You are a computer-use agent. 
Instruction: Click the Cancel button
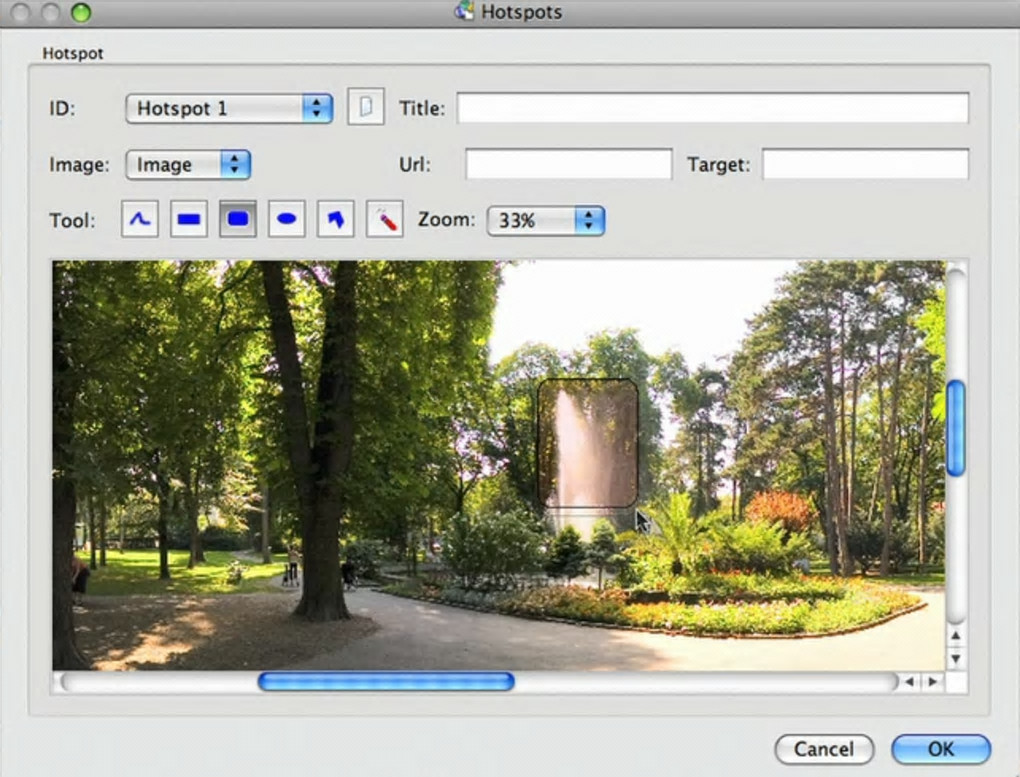(x=824, y=749)
